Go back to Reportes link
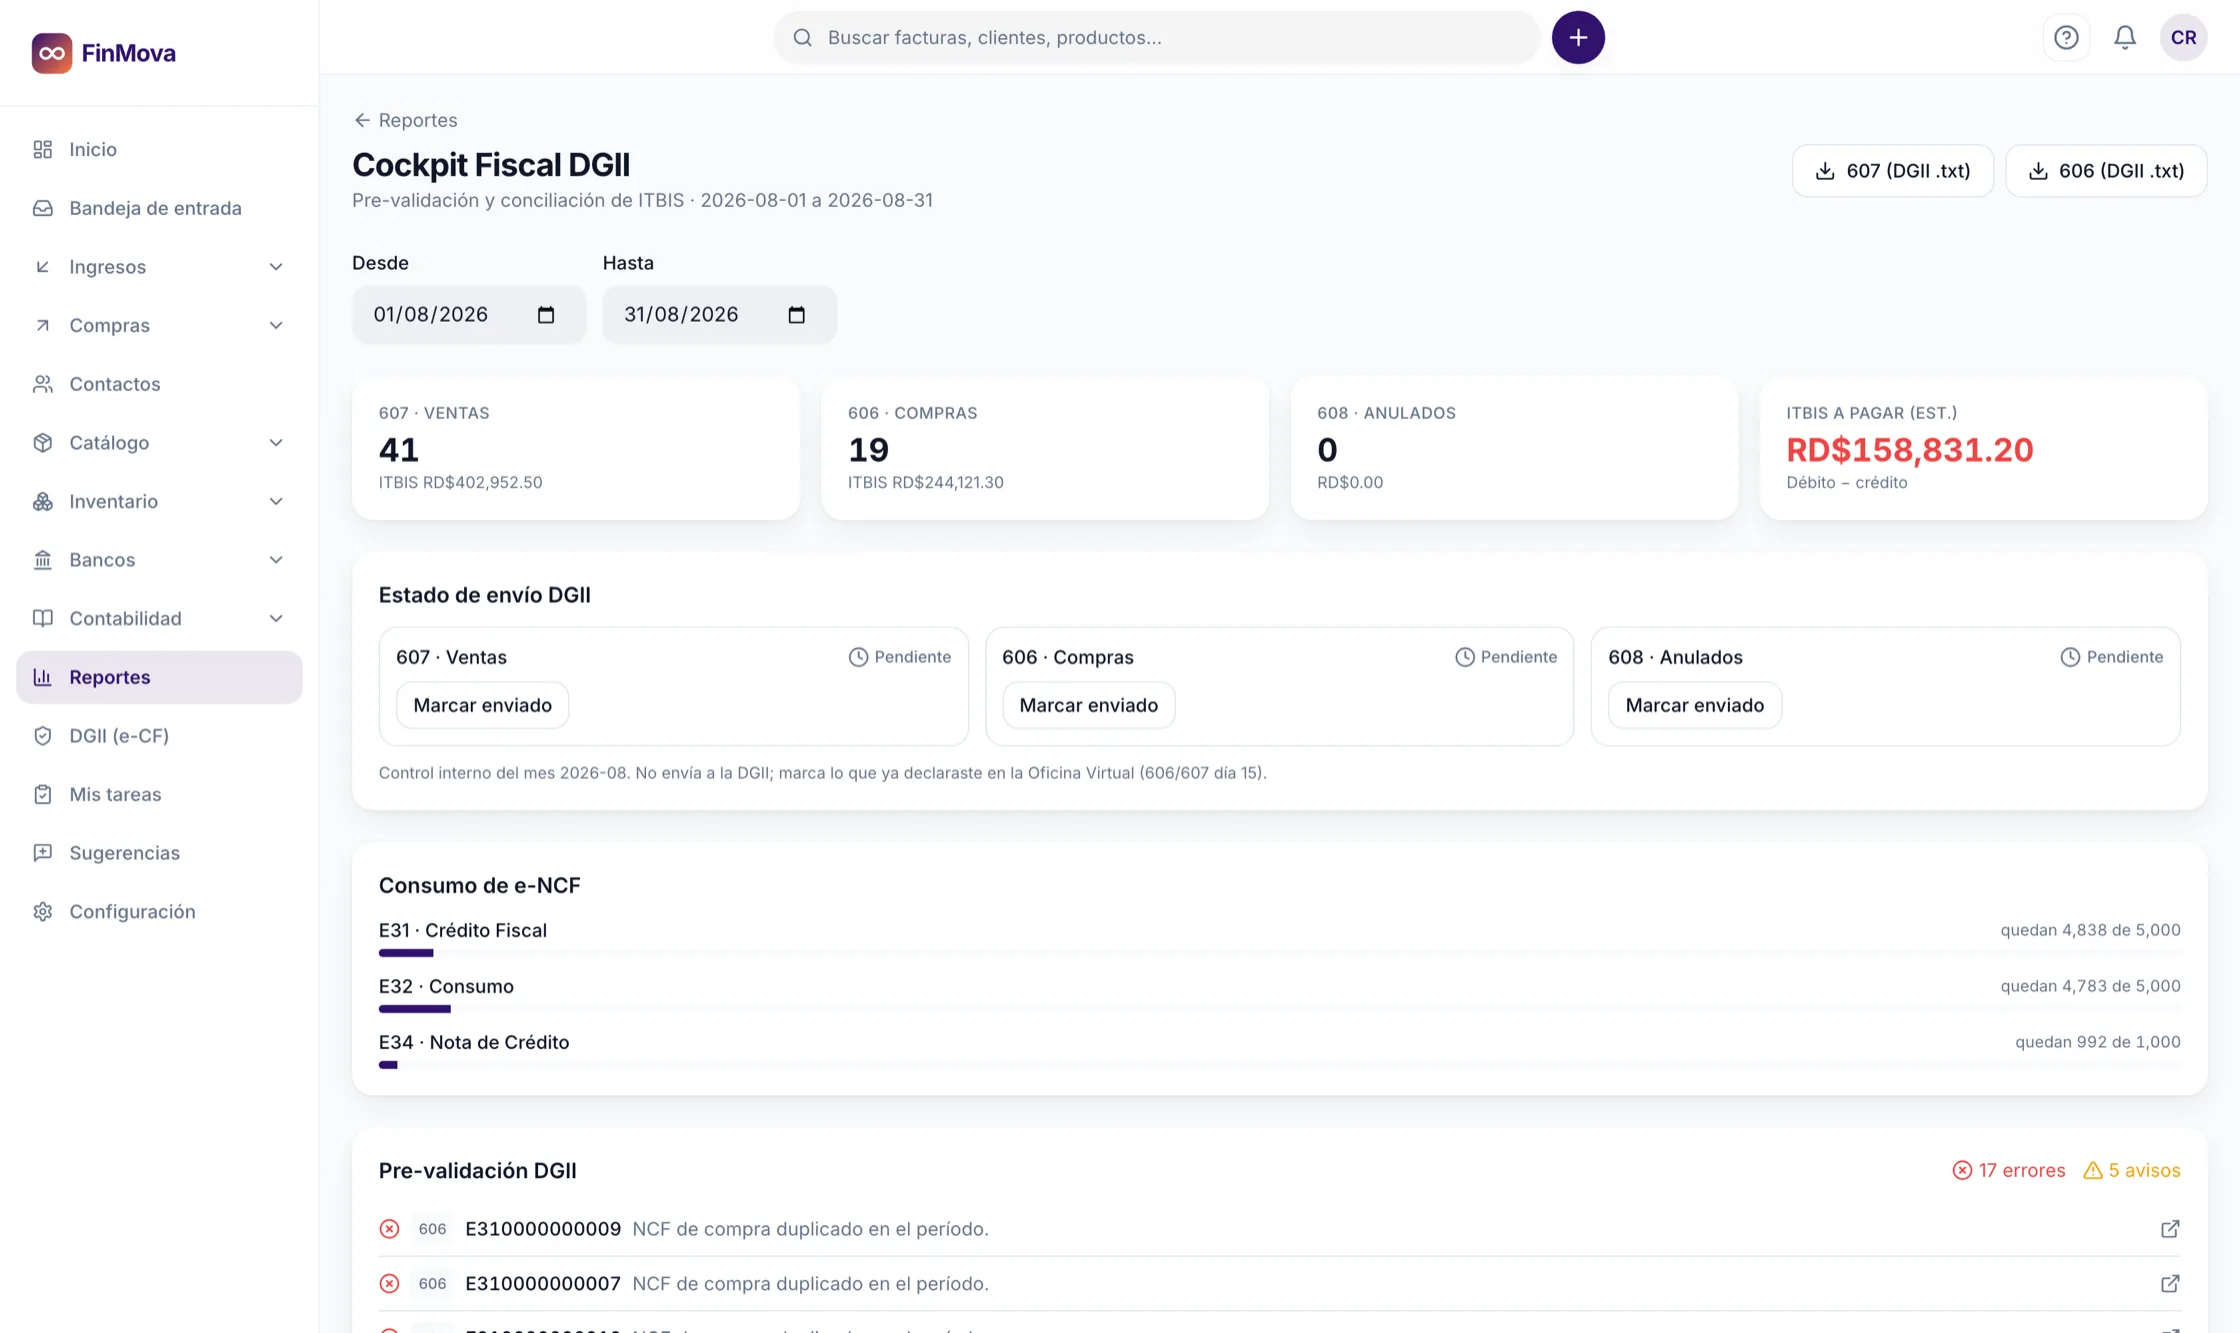 (405, 120)
